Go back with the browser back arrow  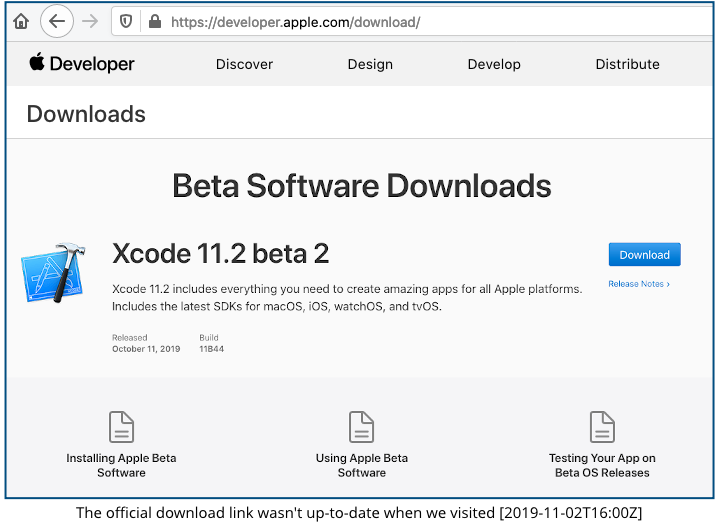click(x=57, y=21)
